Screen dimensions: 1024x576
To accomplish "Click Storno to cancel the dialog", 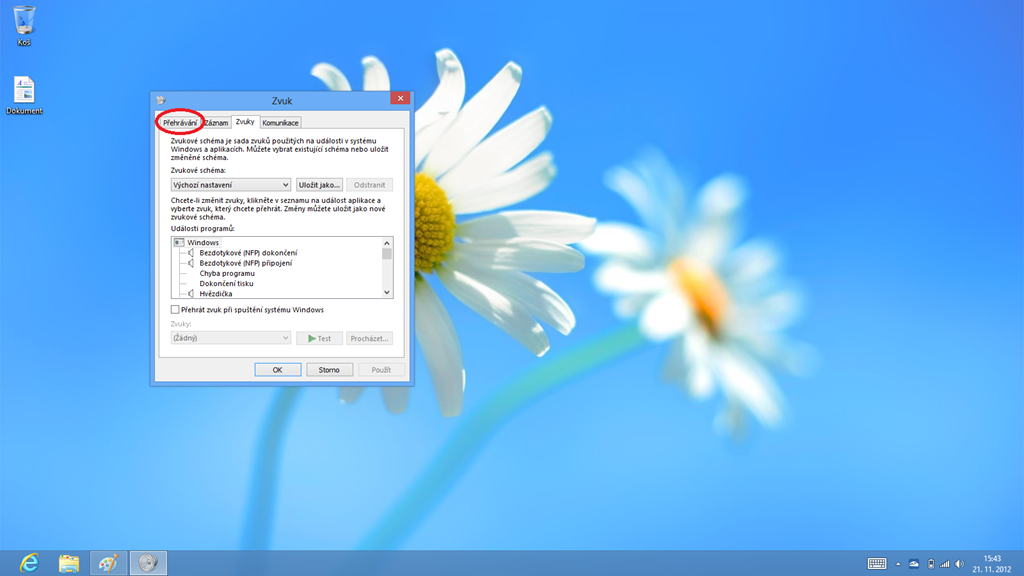I will 329,370.
